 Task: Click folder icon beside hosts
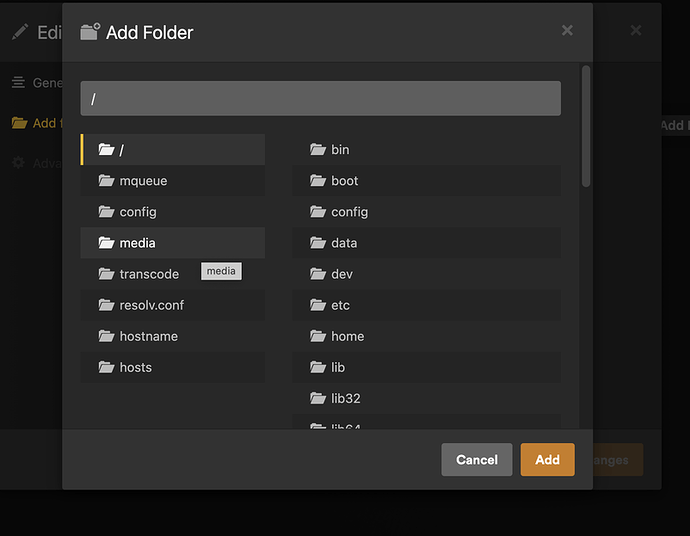pos(106,367)
